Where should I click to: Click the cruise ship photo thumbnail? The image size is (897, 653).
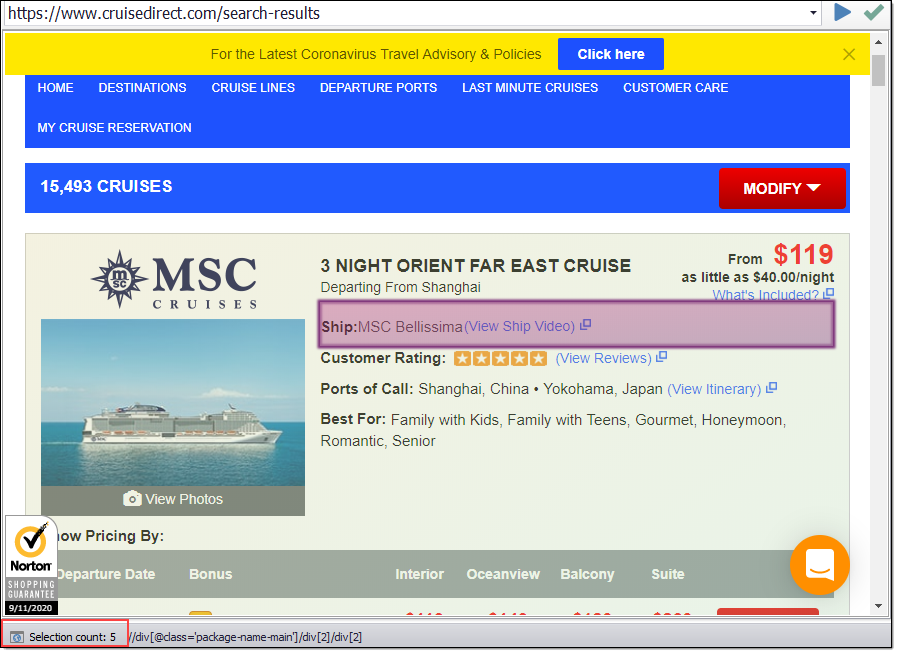point(173,402)
